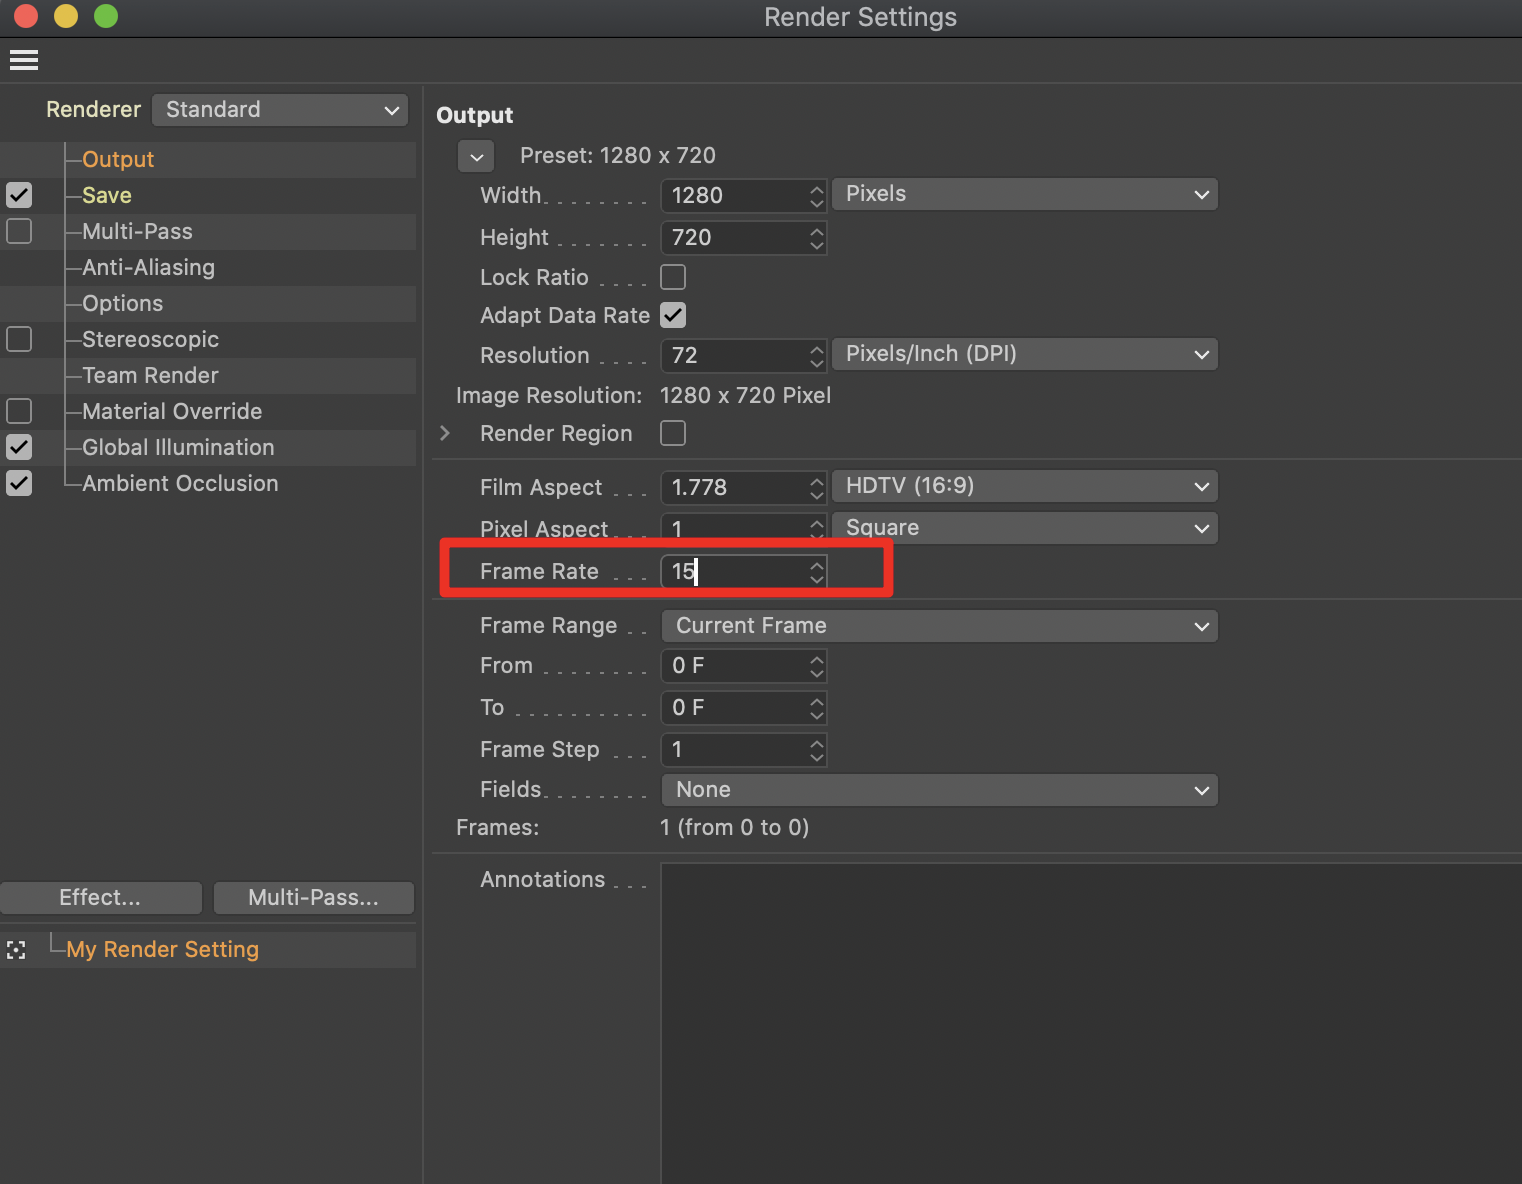Disable Ambient Occlusion checkbox
The image size is (1522, 1184).
pyautogui.click(x=19, y=483)
